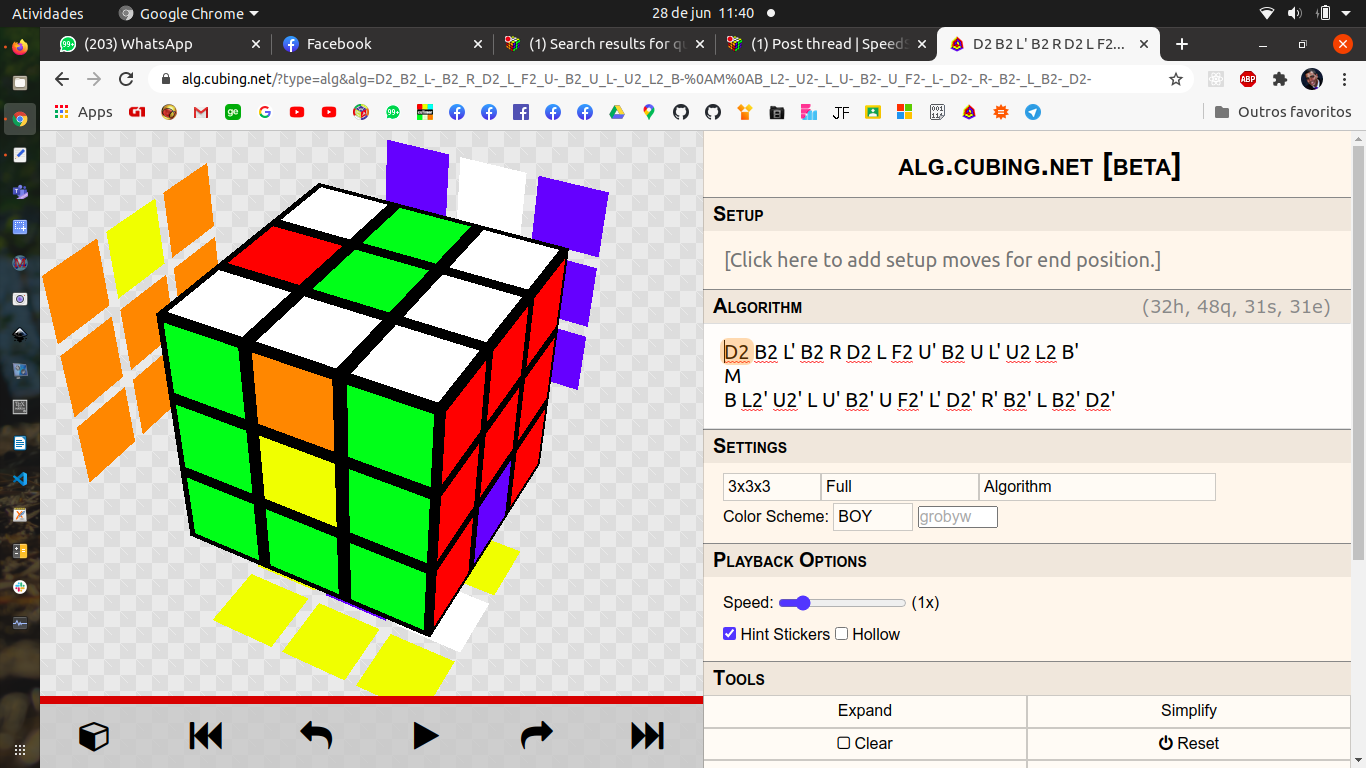
Task: Open Visual Studio Code from the dock
Action: (20, 479)
